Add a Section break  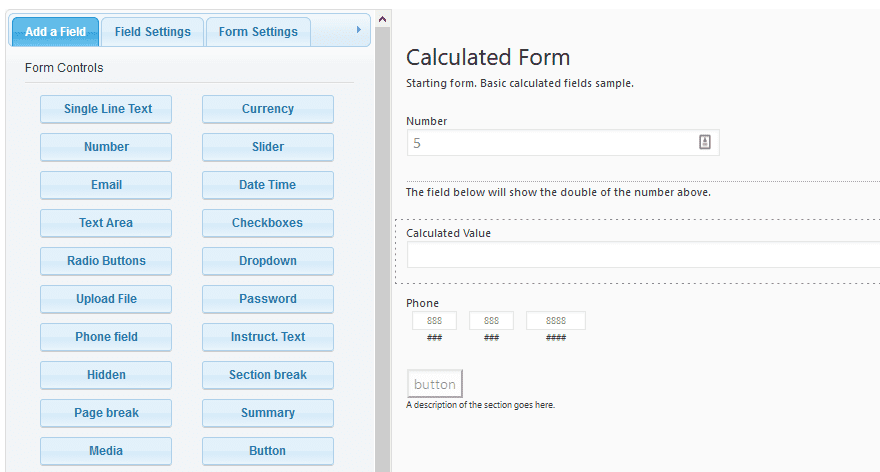point(268,375)
